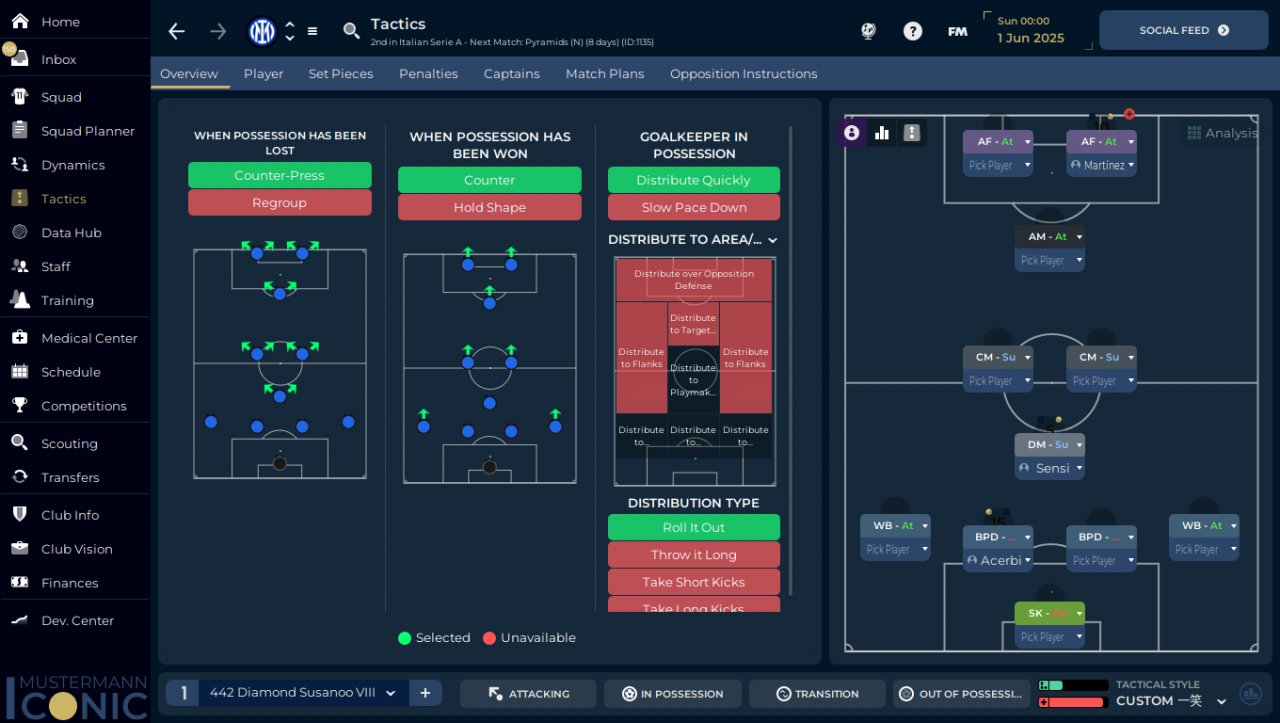Open Finances in the sidebar
The width and height of the screenshot is (1280, 723).
[75, 583]
